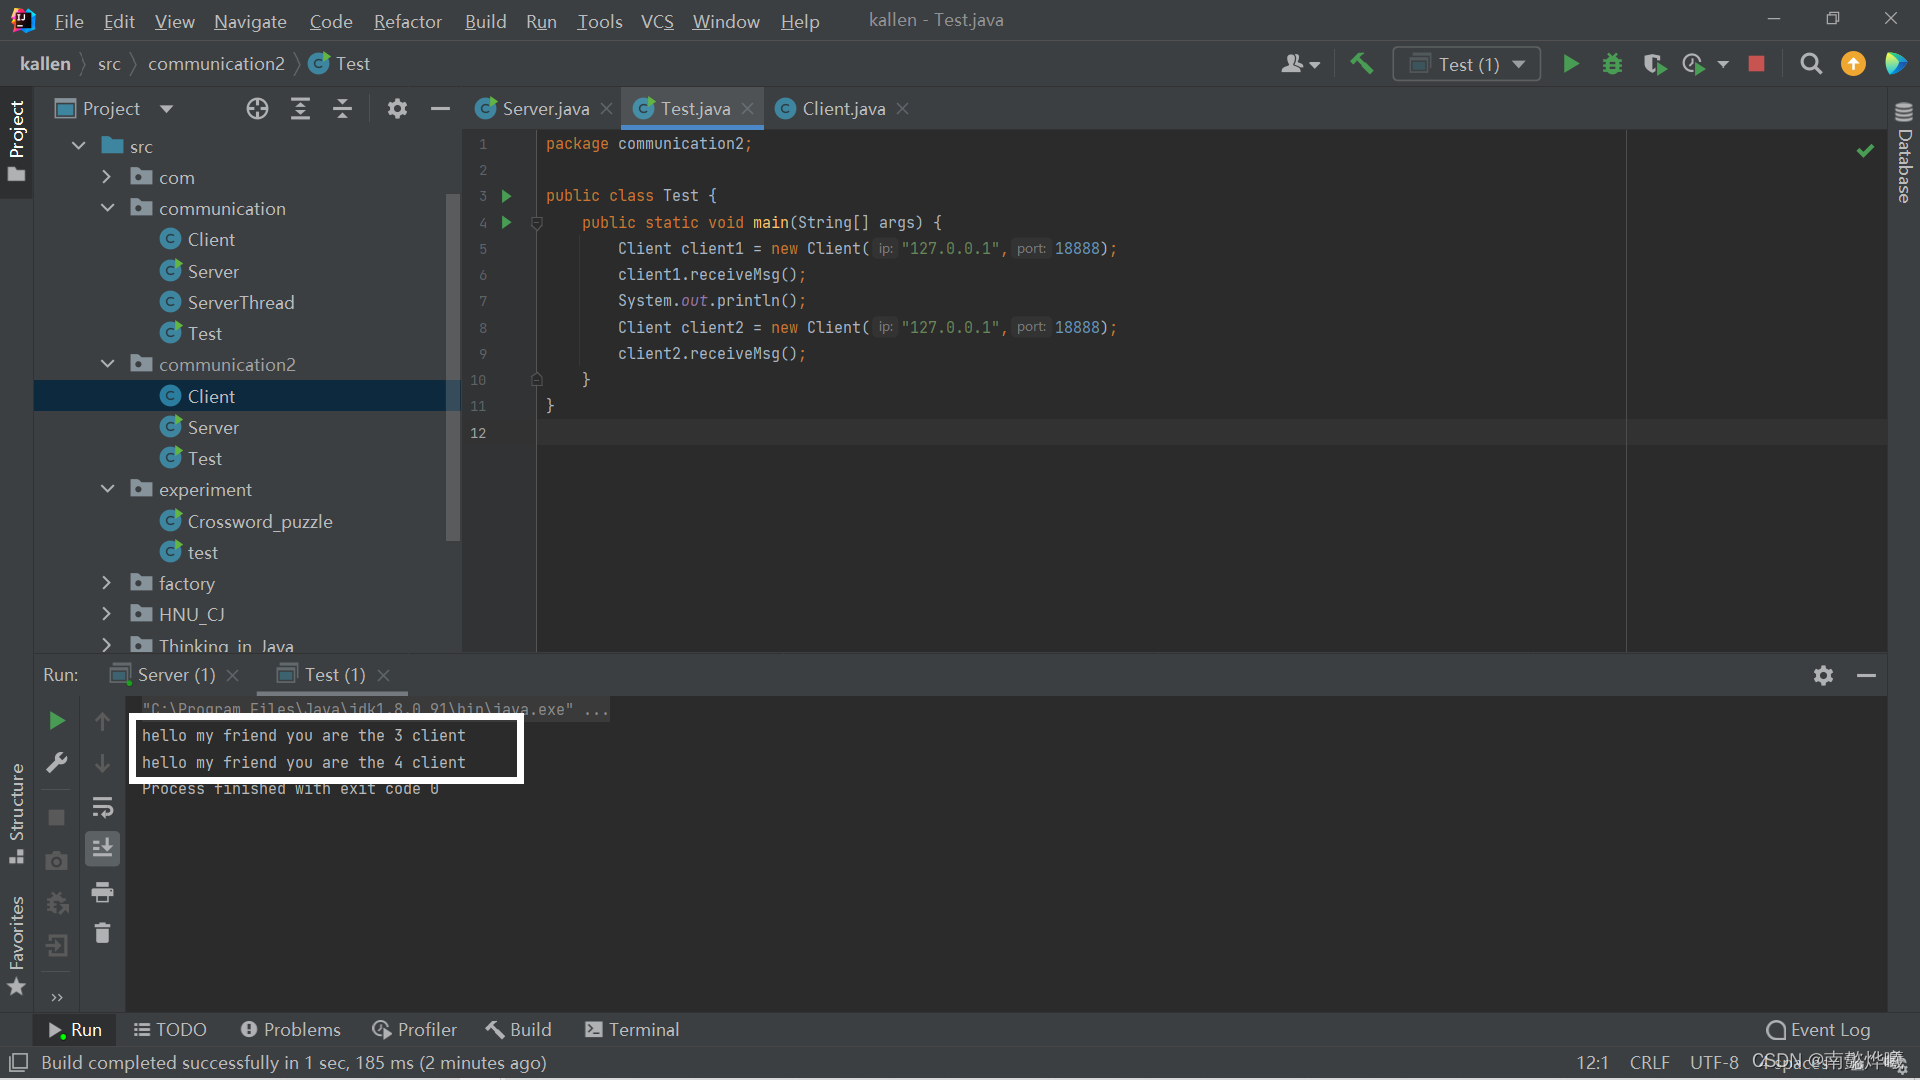Screen dimensions: 1920x1080
Task: Toggle scroll to end of console
Action: pos(102,849)
